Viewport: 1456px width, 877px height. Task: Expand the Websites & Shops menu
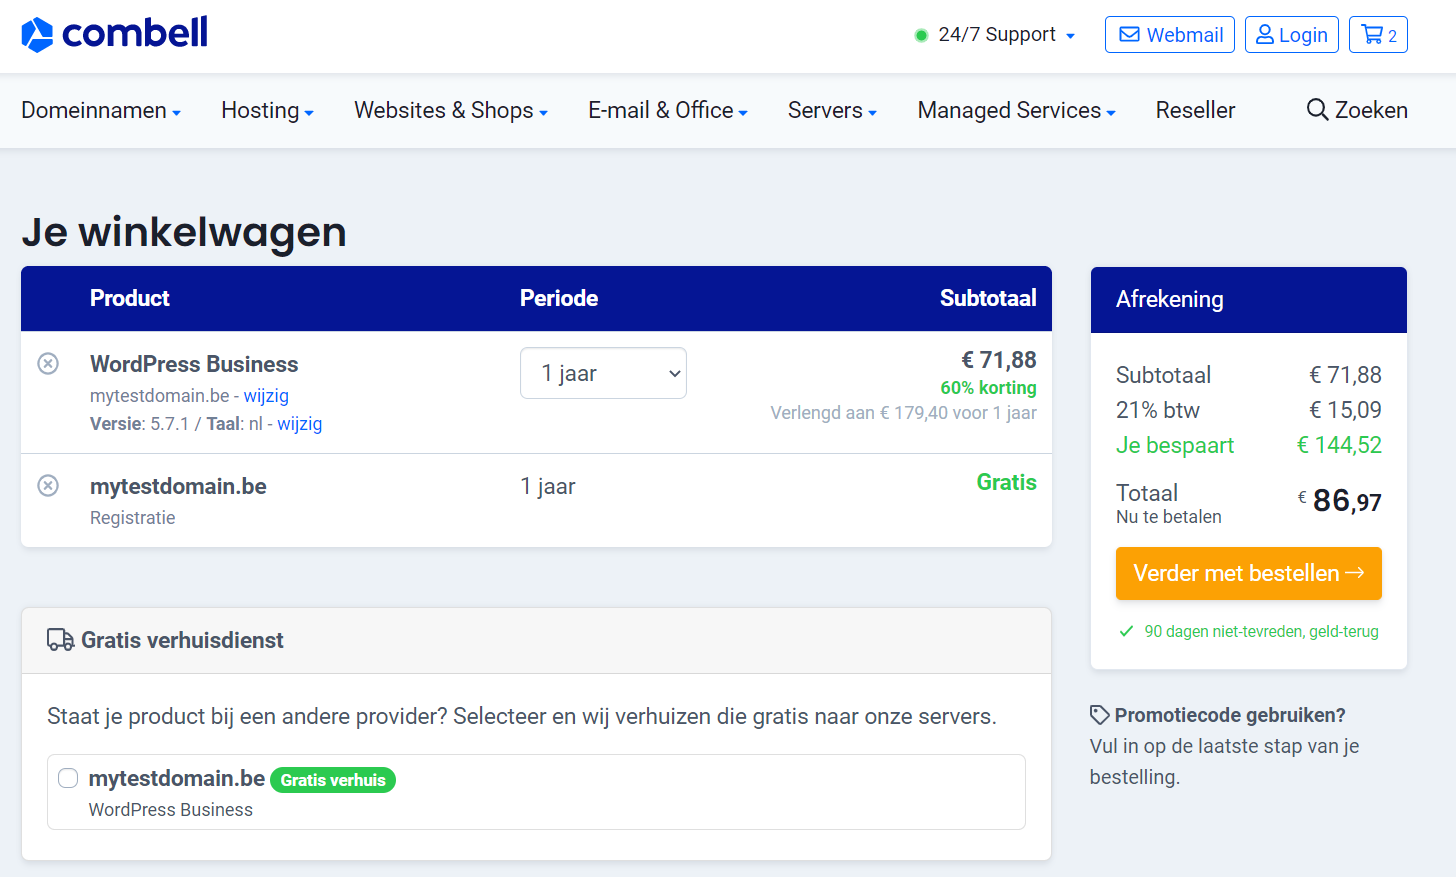(451, 110)
